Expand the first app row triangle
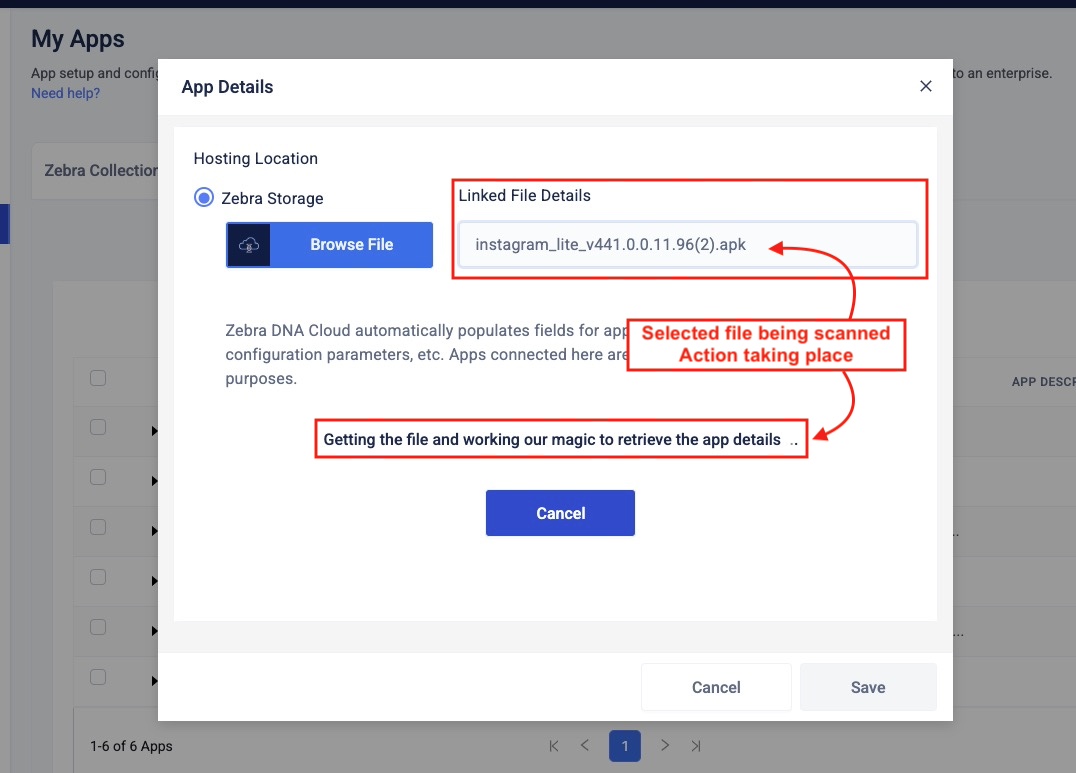1076x773 pixels. [x=154, y=431]
